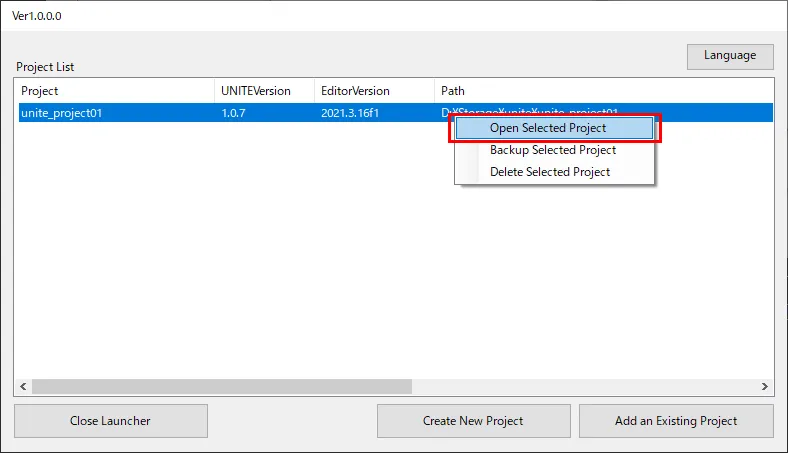The width and height of the screenshot is (788, 453).
Task: Click the Close Launcher button
Action: click(x=110, y=421)
